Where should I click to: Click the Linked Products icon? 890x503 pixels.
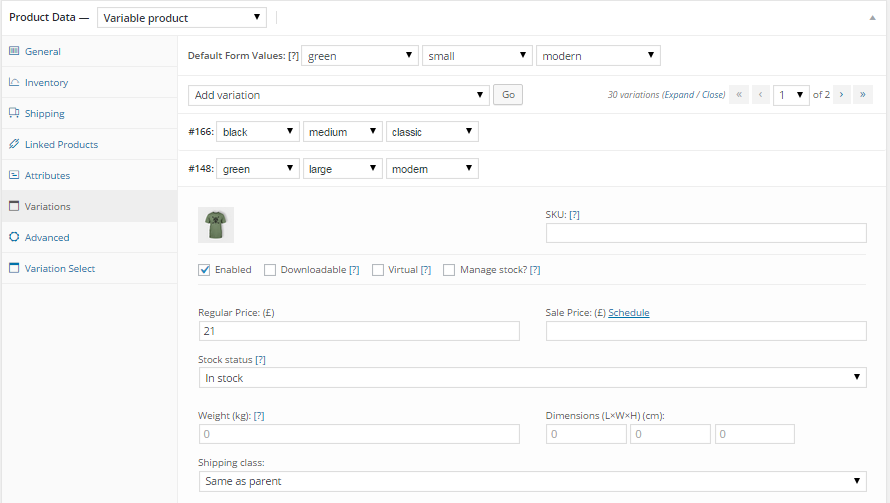click(14, 144)
